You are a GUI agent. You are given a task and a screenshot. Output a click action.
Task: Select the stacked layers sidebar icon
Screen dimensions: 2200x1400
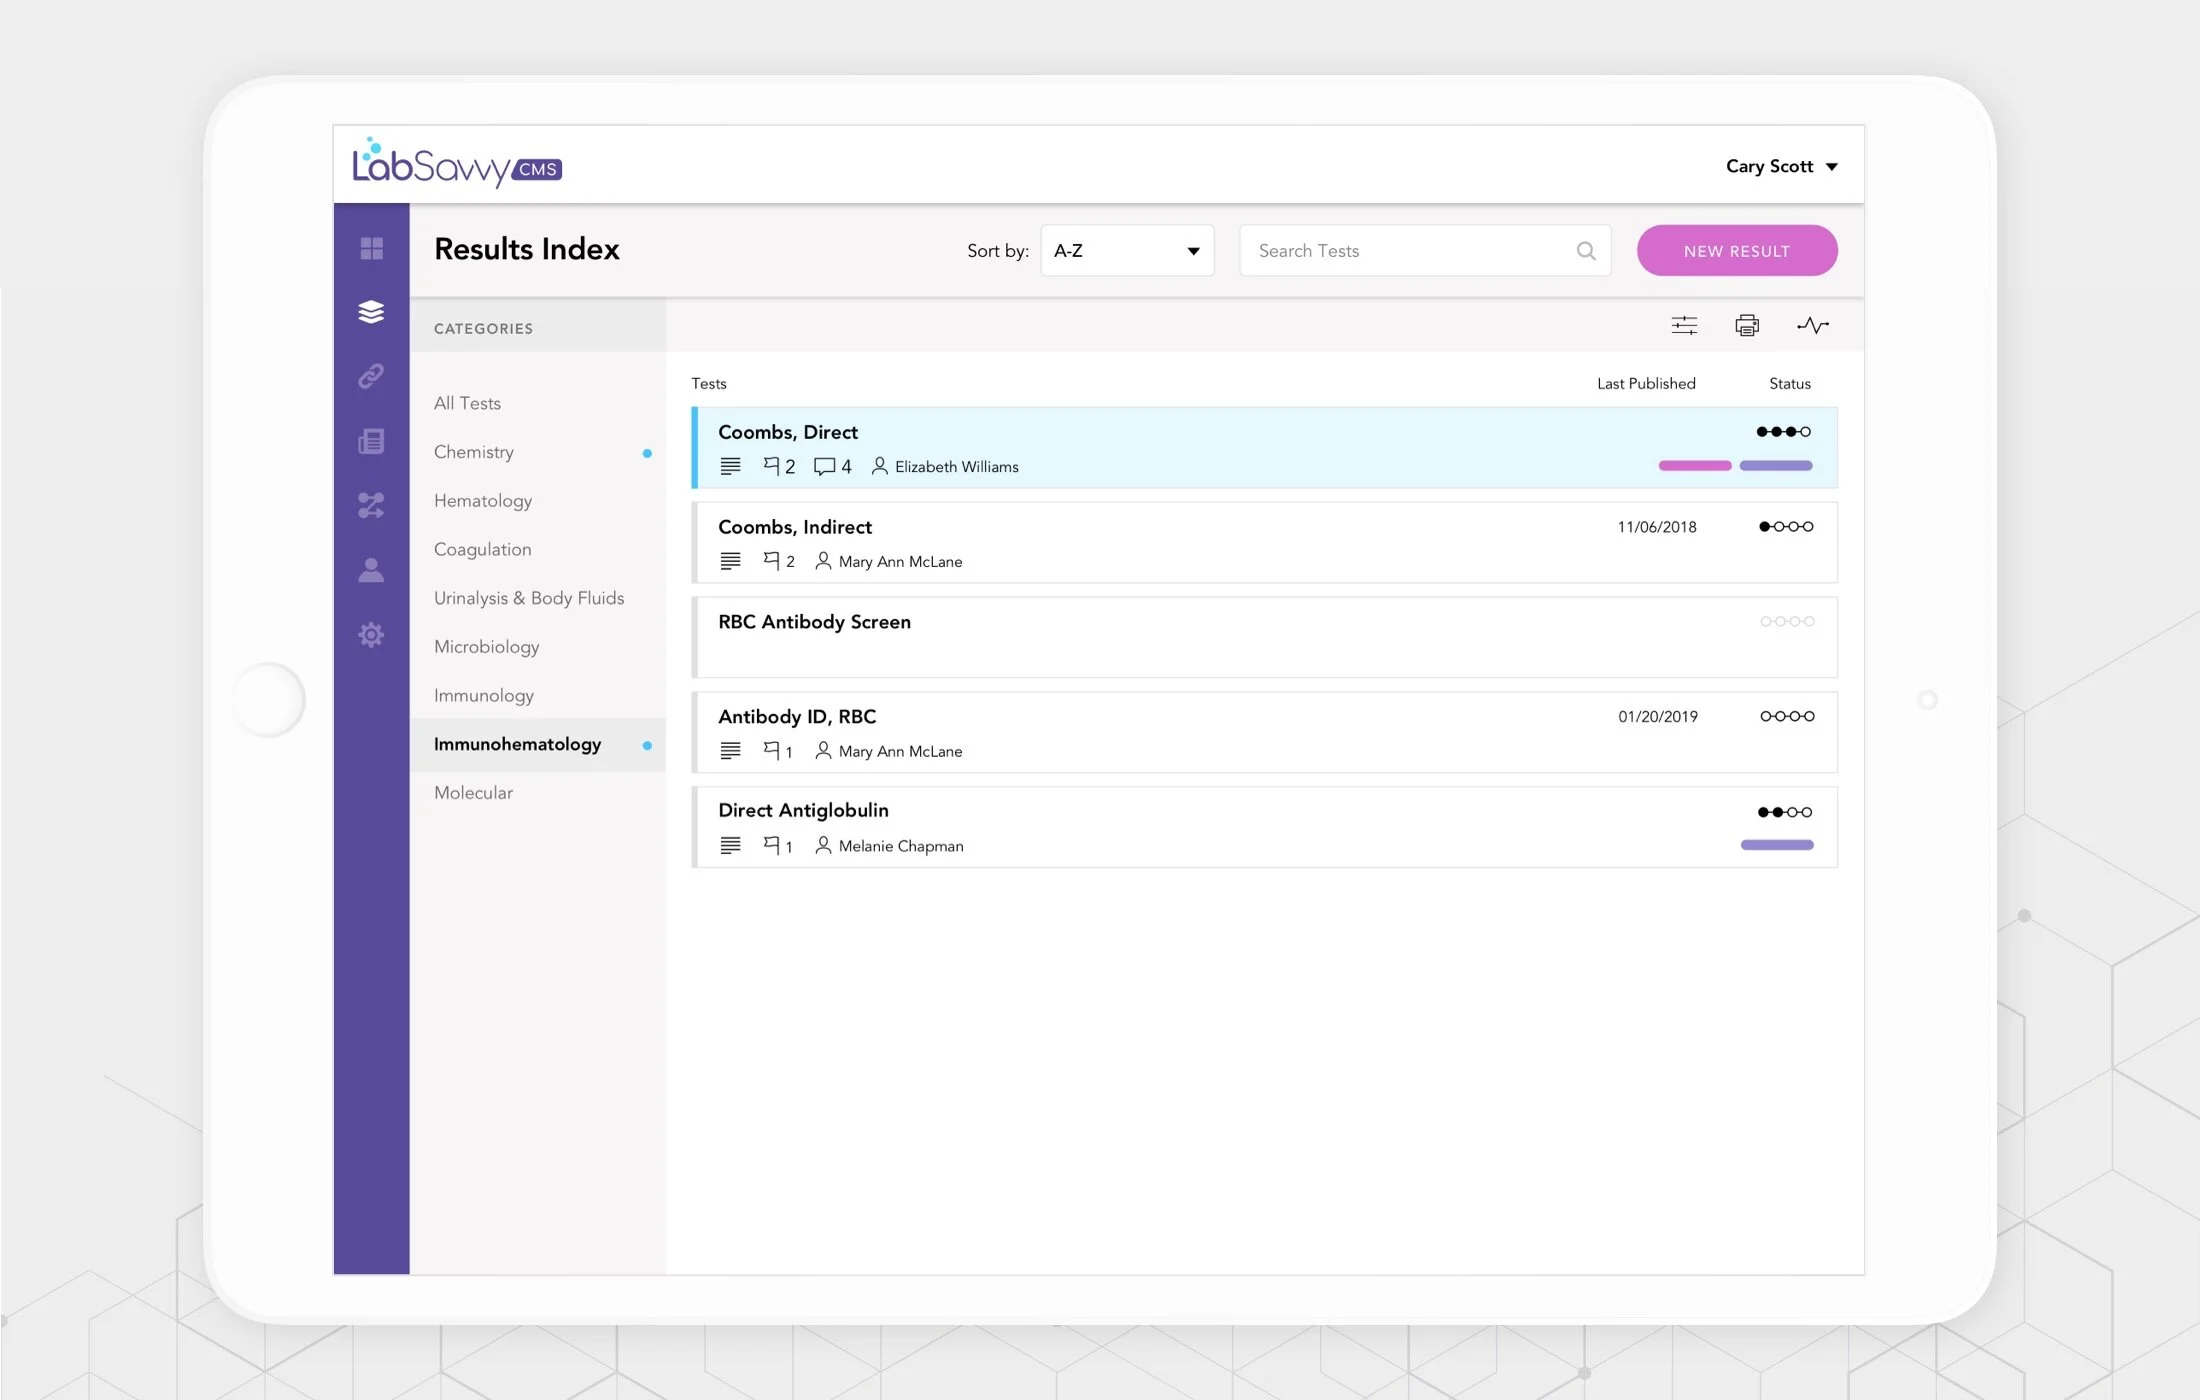371,312
